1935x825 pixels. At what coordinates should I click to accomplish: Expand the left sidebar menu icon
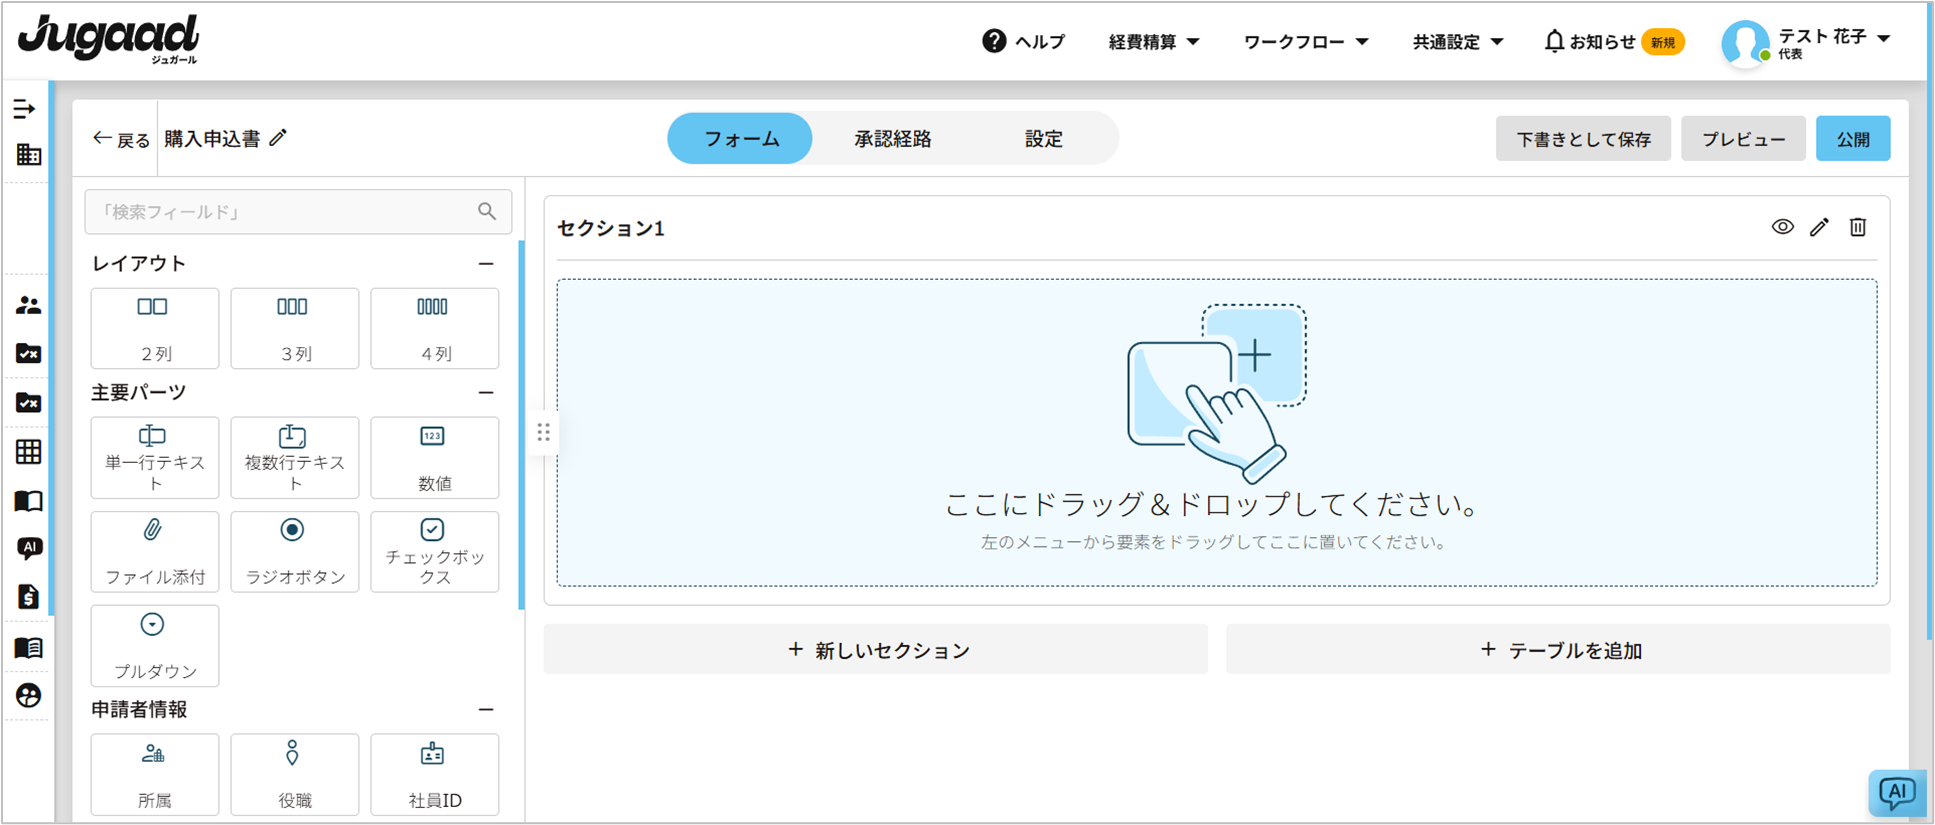[x=25, y=109]
